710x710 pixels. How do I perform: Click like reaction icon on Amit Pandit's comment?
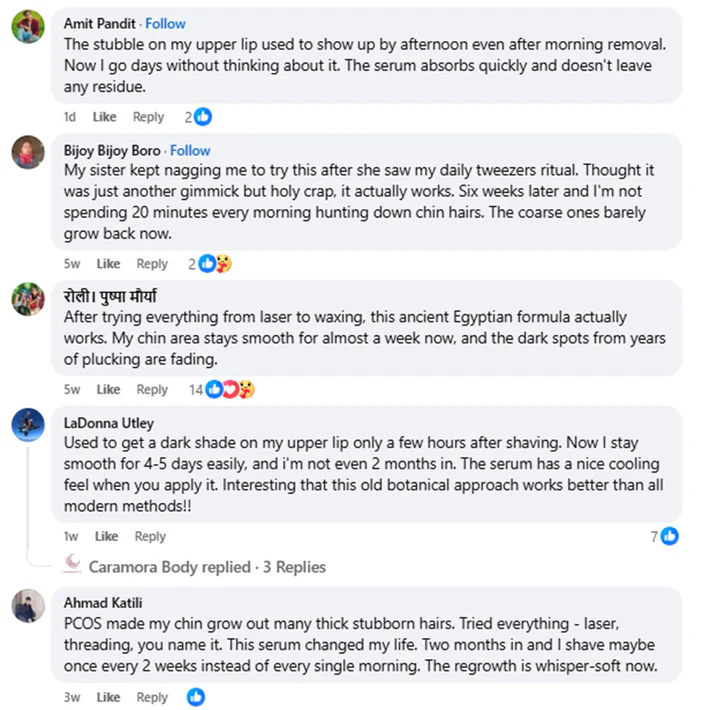click(203, 117)
